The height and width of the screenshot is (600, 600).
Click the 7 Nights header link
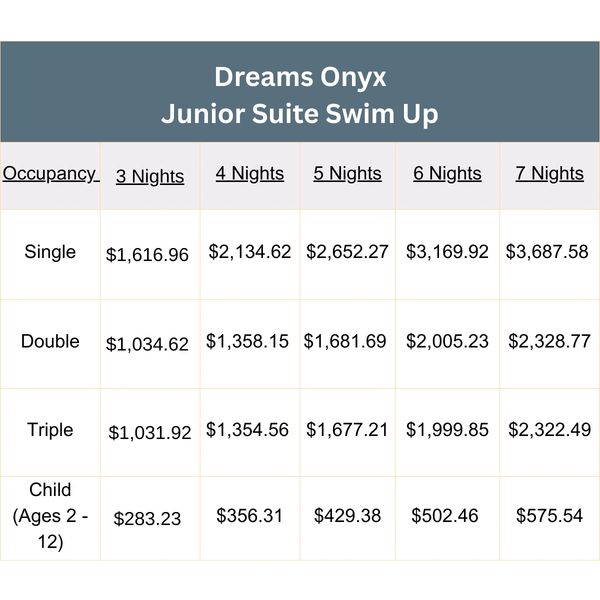(x=549, y=174)
